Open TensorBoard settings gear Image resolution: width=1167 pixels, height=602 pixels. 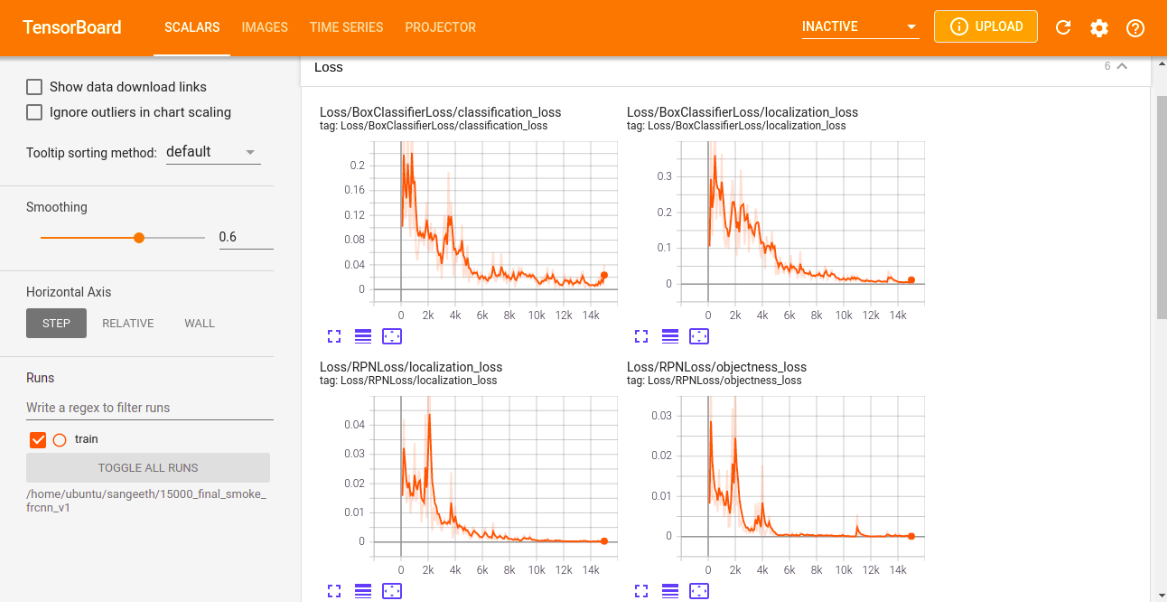tap(1099, 28)
